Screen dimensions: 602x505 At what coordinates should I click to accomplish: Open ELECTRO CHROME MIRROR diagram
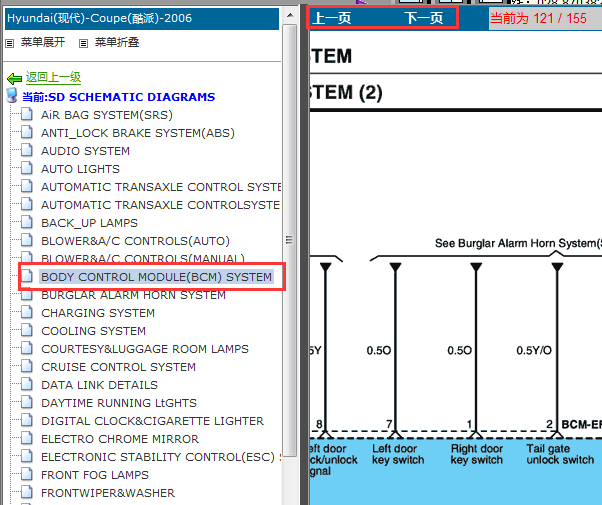click(x=120, y=439)
